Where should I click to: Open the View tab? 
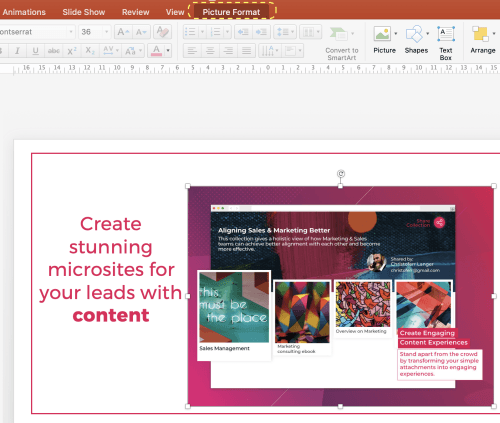[175, 12]
